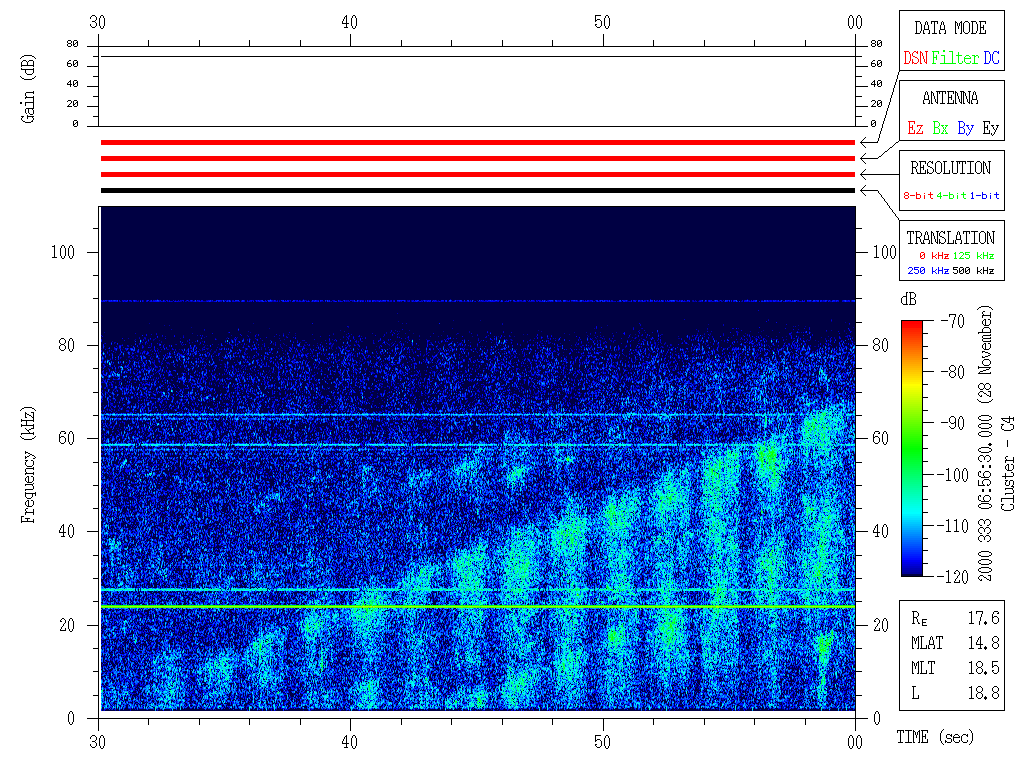Click the TRANSLATION legend heading
This screenshot has width=1024, height=768.
coord(950,238)
